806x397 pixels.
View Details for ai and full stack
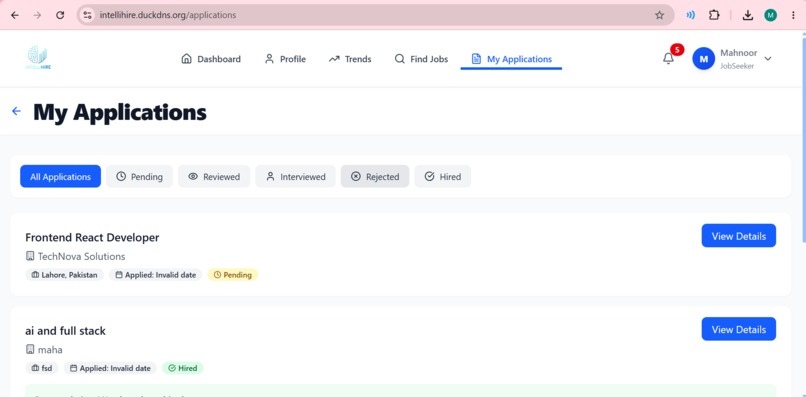pyautogui.click(x=739, y=329)
